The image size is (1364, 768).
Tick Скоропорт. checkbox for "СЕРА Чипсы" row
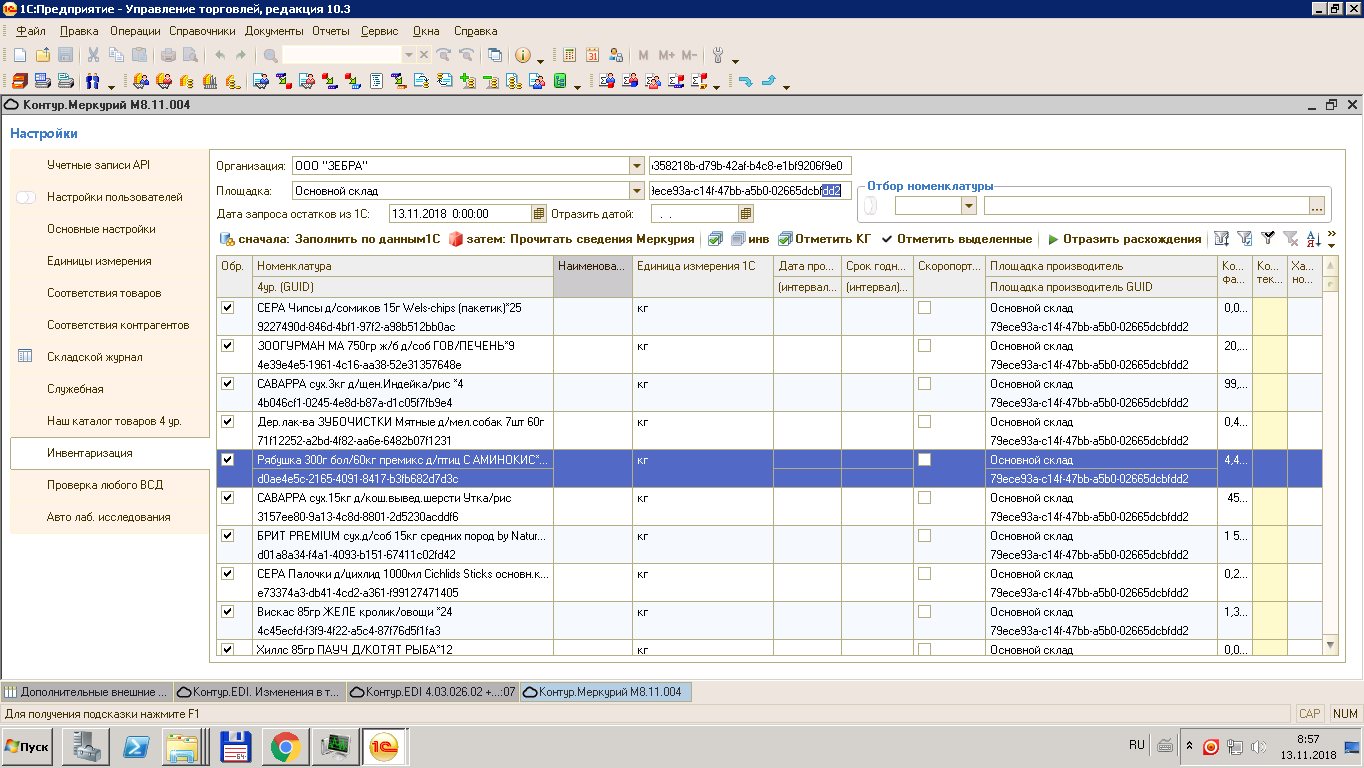pos(924,307)
